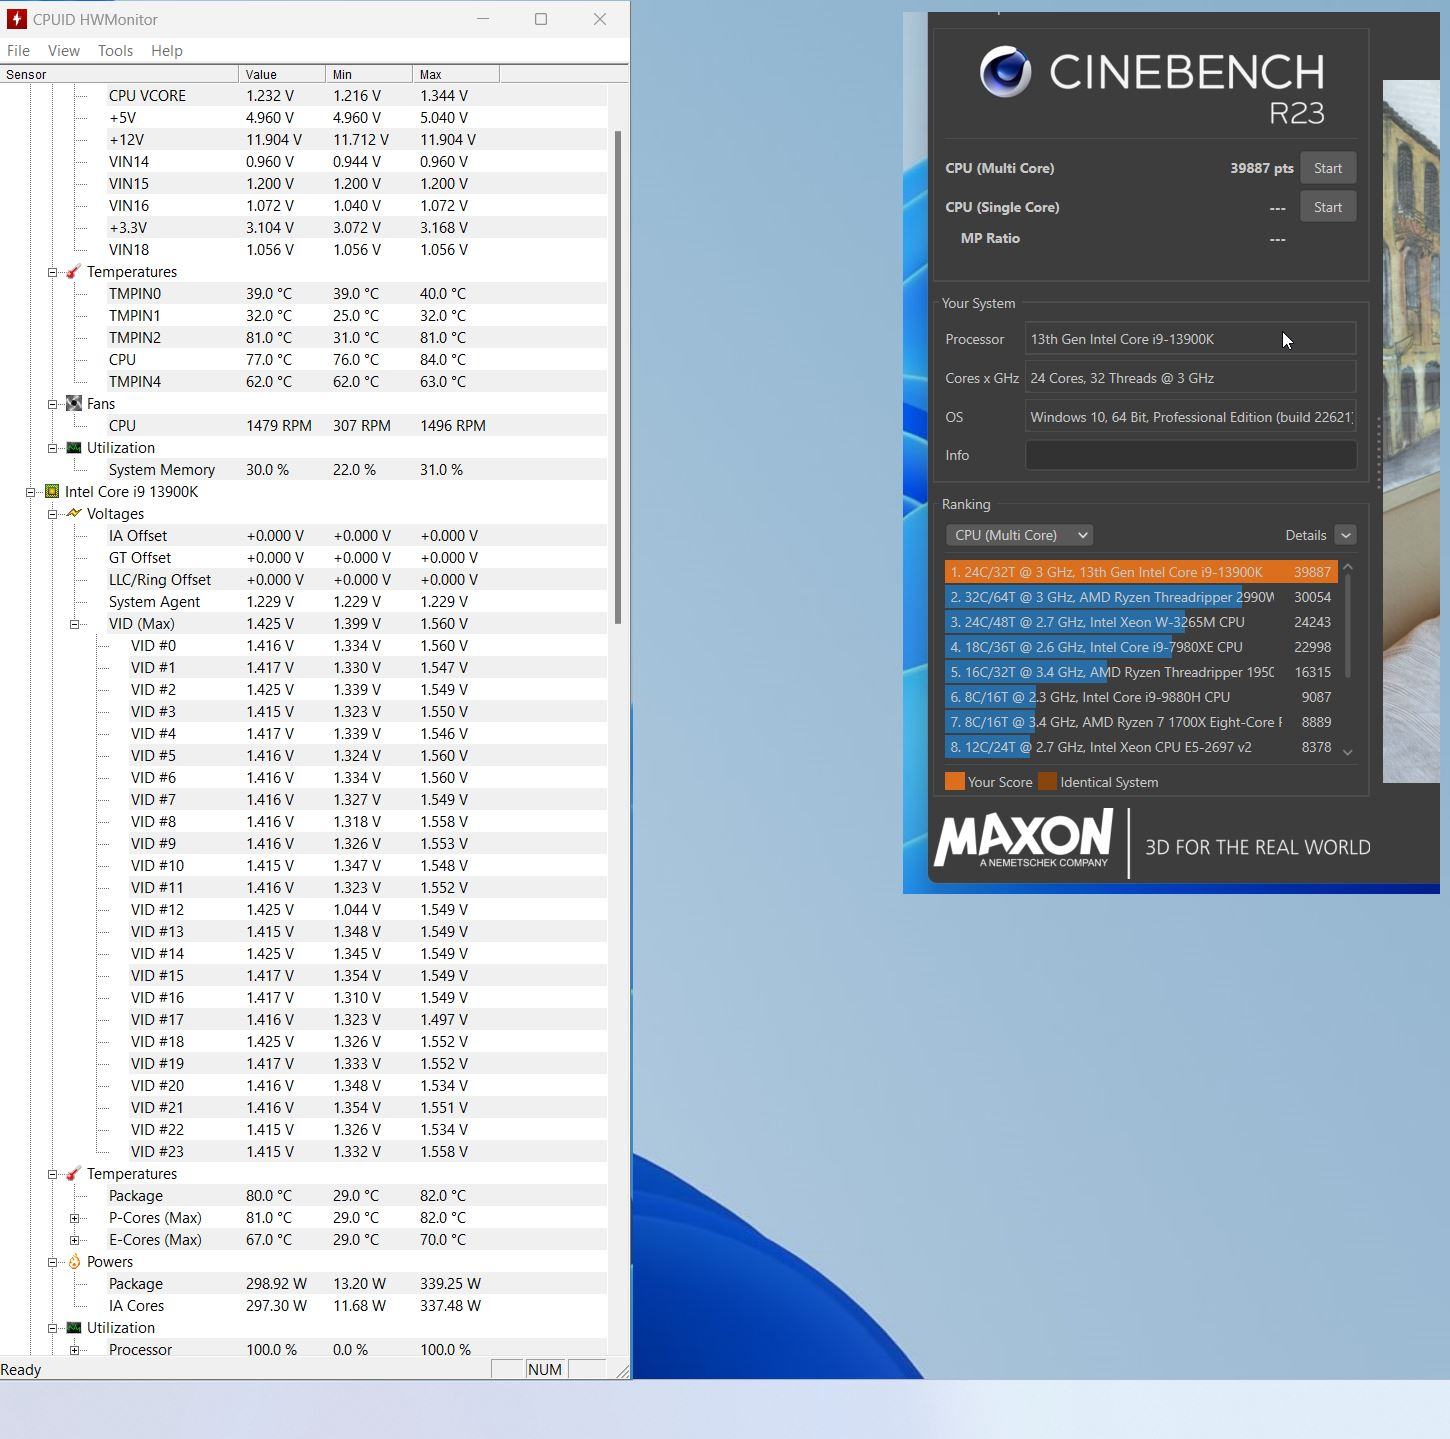Click the Cinebench sphere logo icon

point(1005,72)
